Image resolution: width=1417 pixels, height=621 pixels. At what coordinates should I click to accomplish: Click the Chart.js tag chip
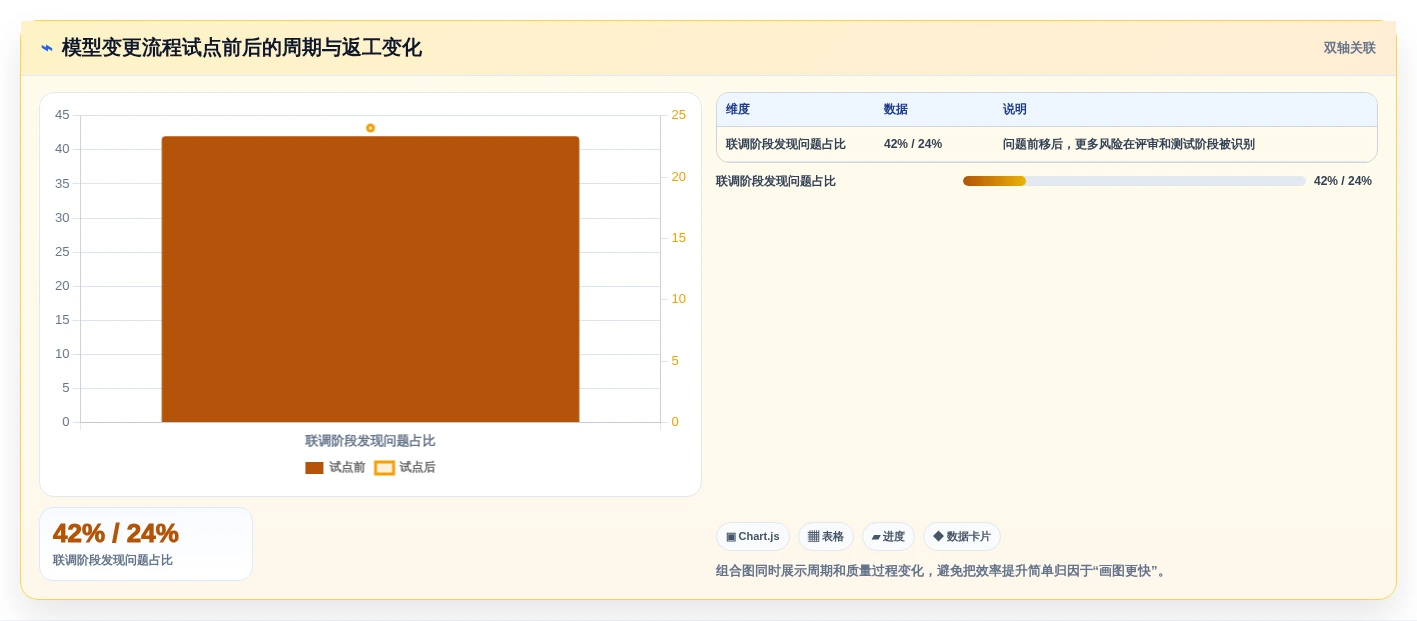pos(753,536)
